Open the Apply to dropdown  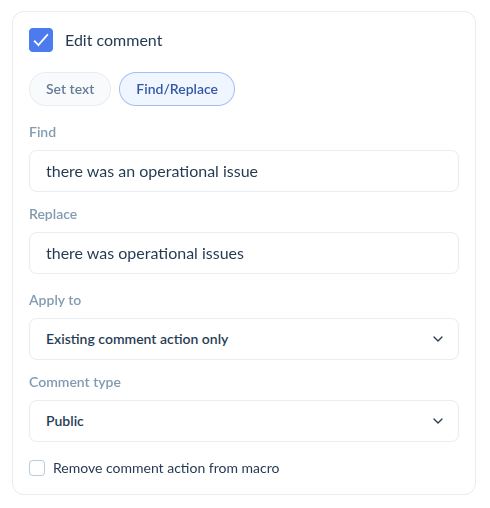[244, 339]
